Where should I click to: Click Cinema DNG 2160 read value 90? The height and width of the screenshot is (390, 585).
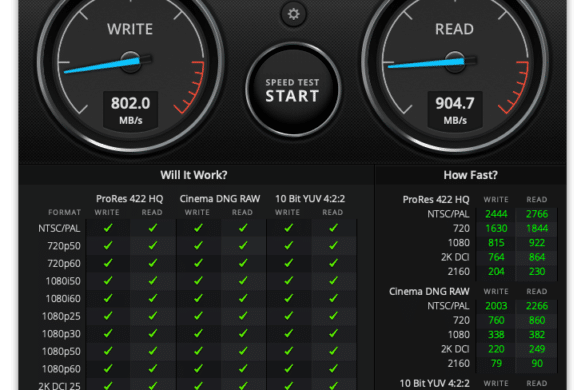pos(537,364)
